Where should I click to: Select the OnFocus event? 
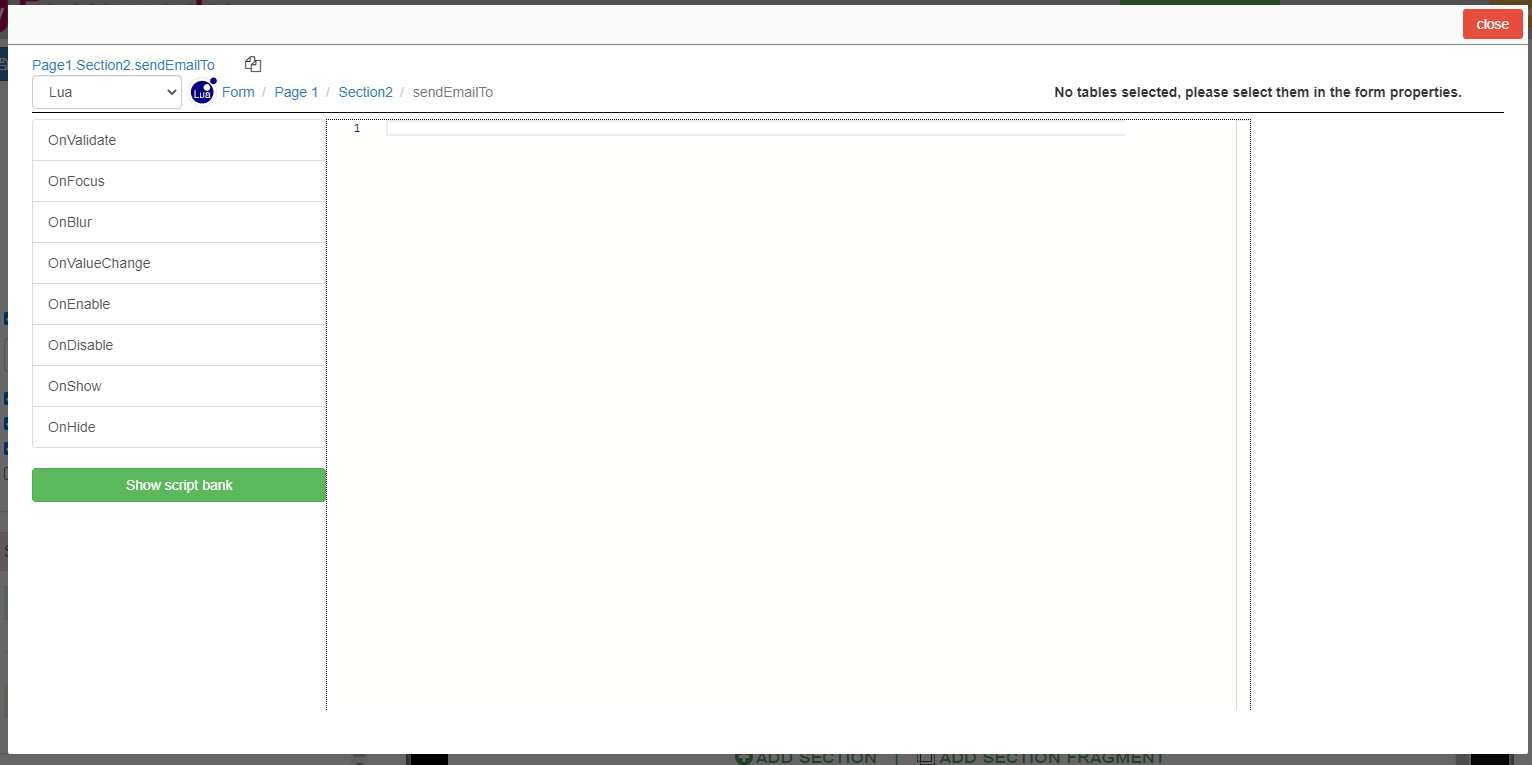(179, 181)
